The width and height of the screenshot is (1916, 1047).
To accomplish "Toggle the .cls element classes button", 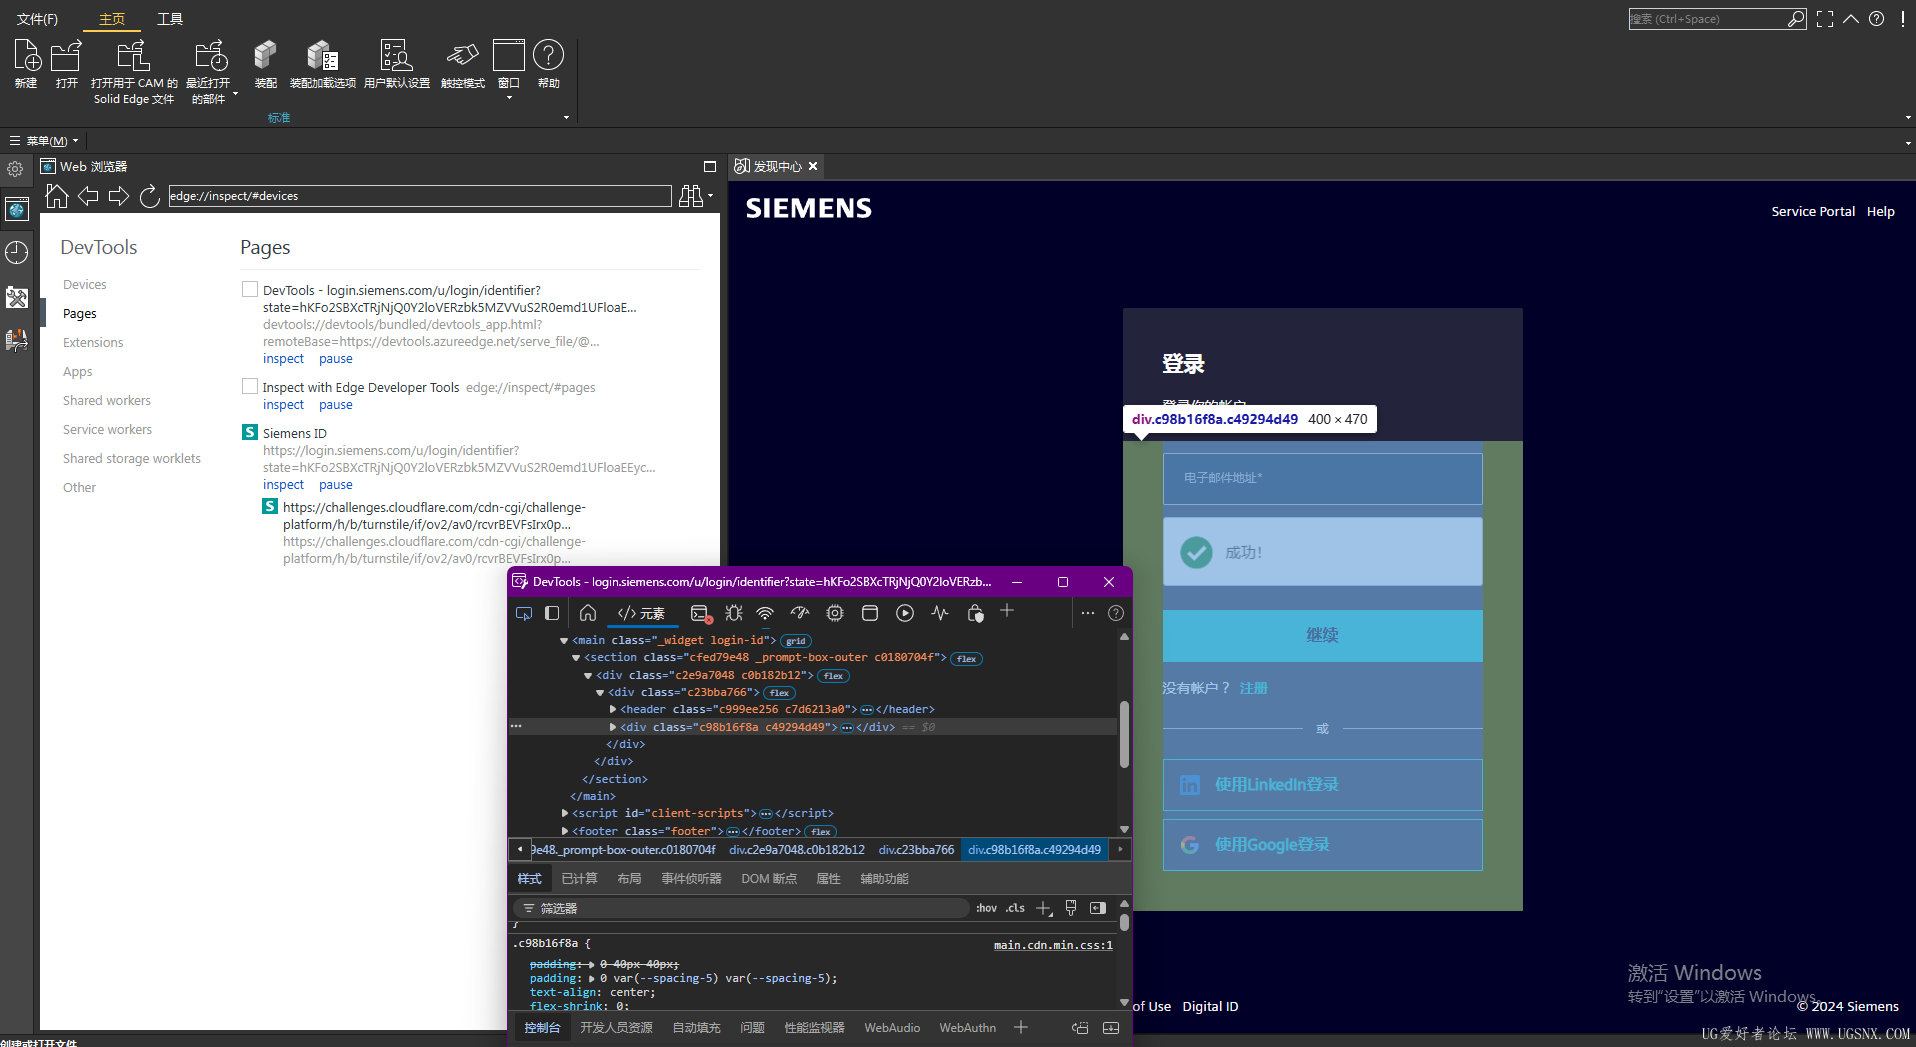I will pyautogui.click(x=1016, y=908).
